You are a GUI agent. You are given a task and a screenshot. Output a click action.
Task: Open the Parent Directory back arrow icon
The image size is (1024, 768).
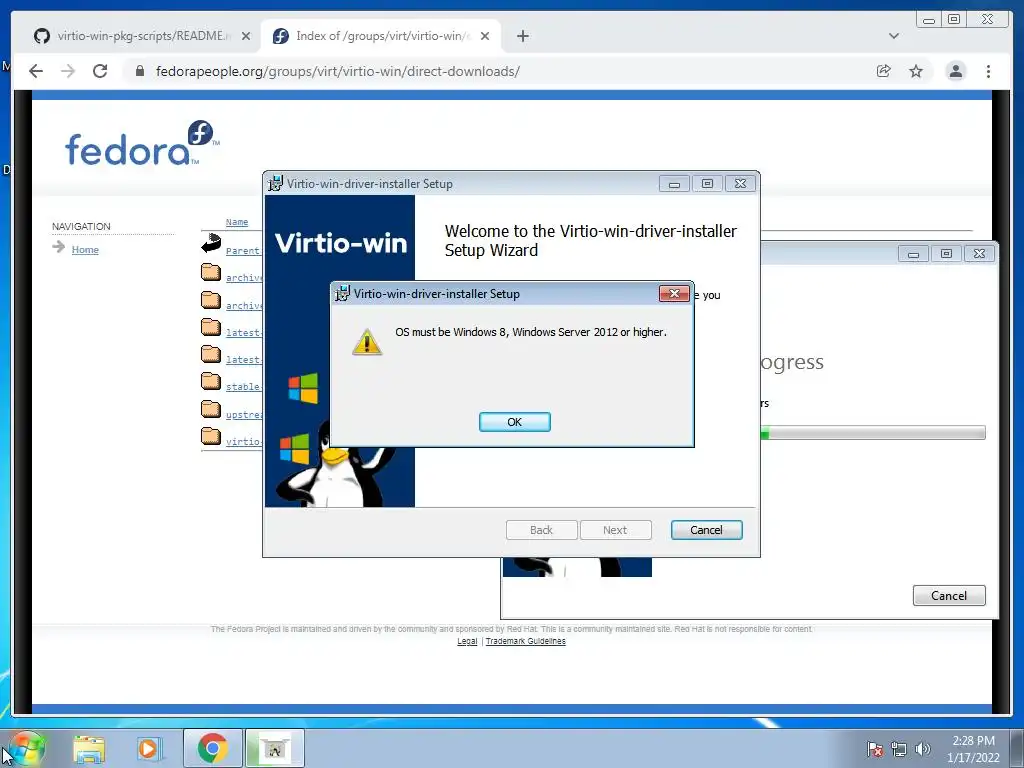(x=211, y=243)
